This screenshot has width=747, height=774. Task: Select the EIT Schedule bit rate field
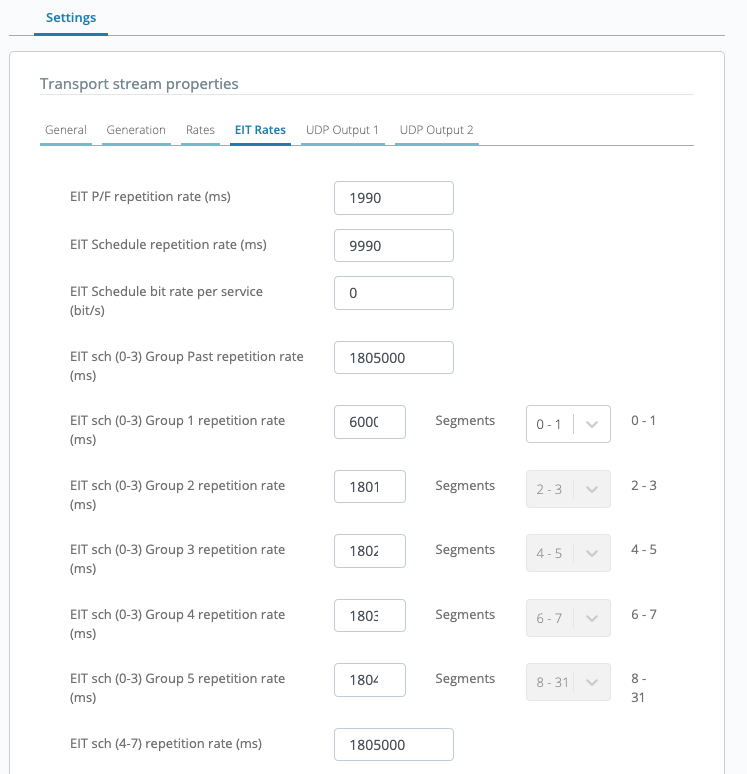[x=393, y=293]
